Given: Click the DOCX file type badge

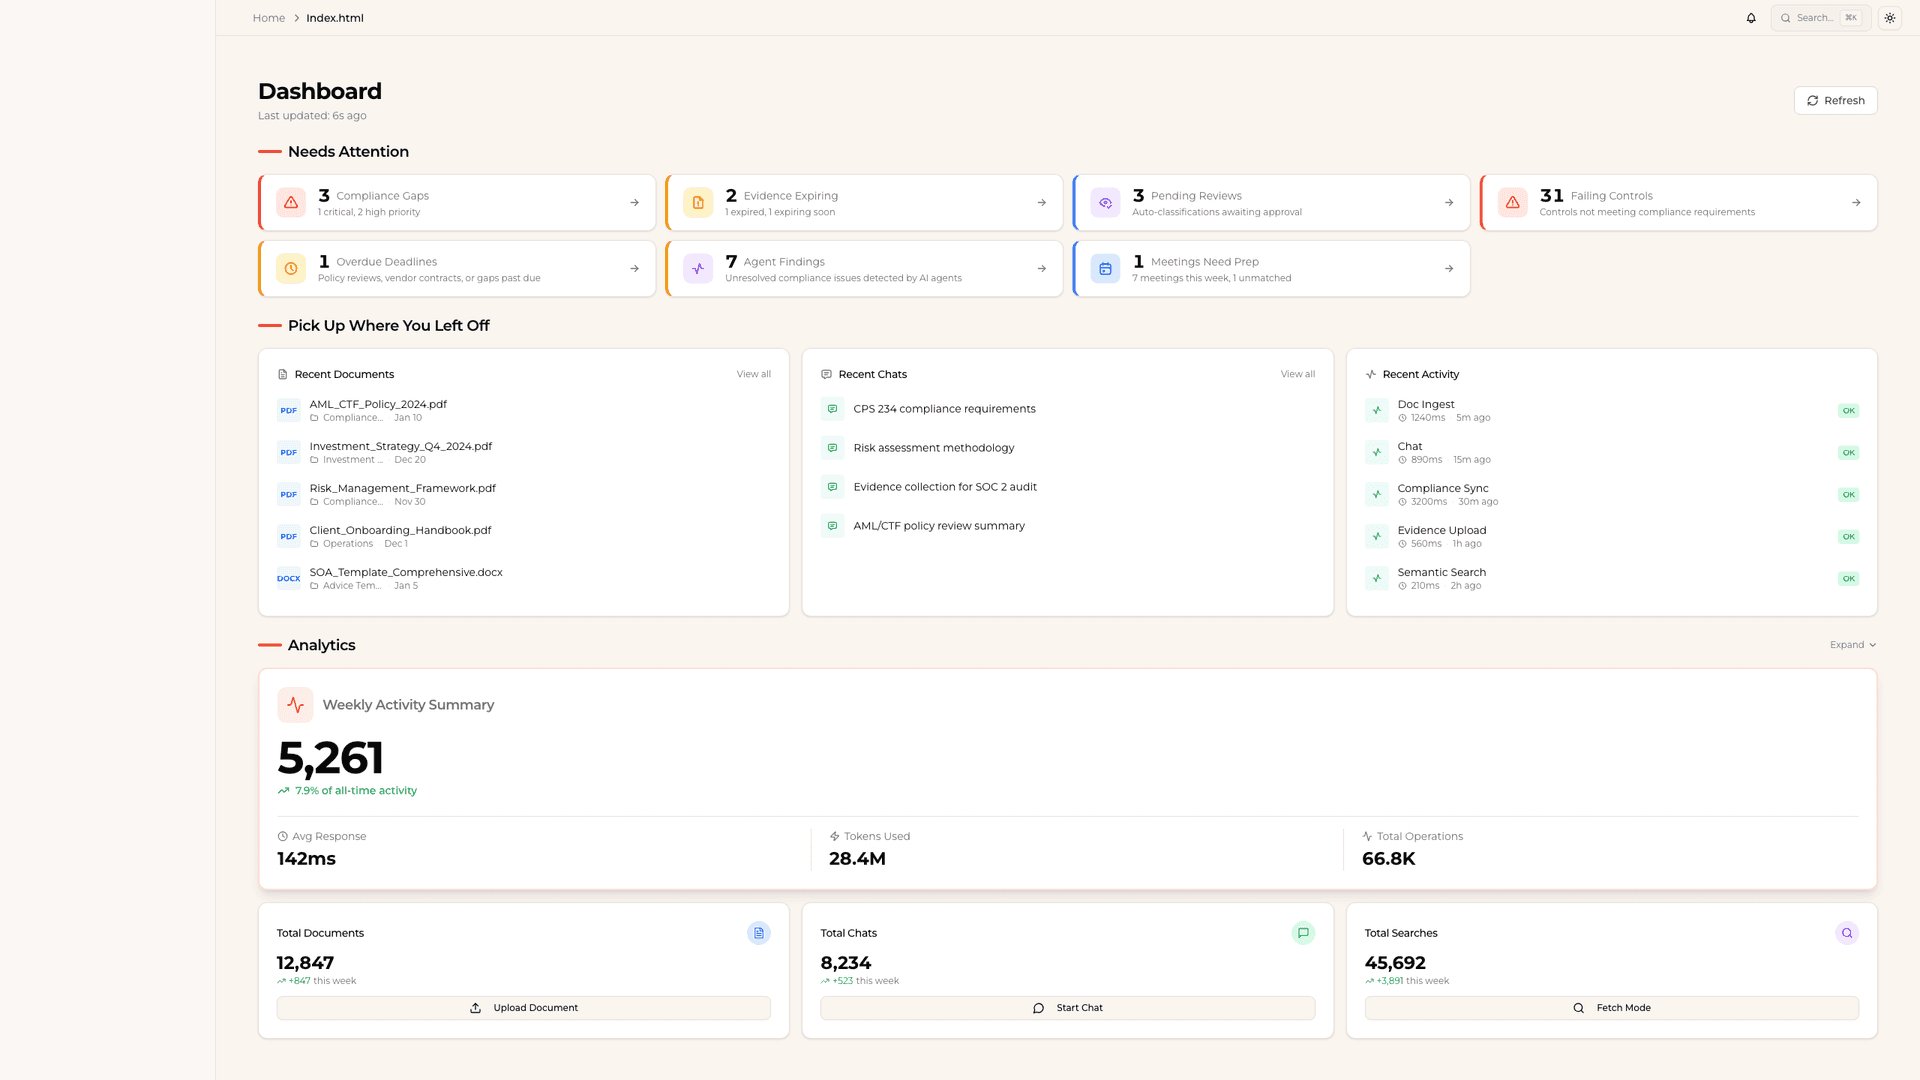Looking at the screenshot, I should pos(288,578).
